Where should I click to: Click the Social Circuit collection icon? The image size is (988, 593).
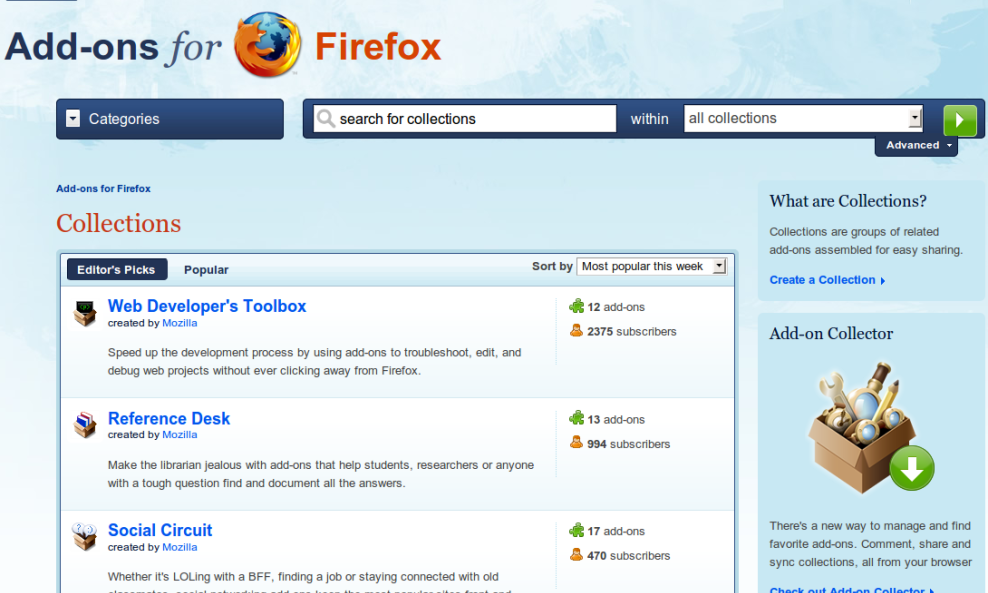click(x=84, y=536)
